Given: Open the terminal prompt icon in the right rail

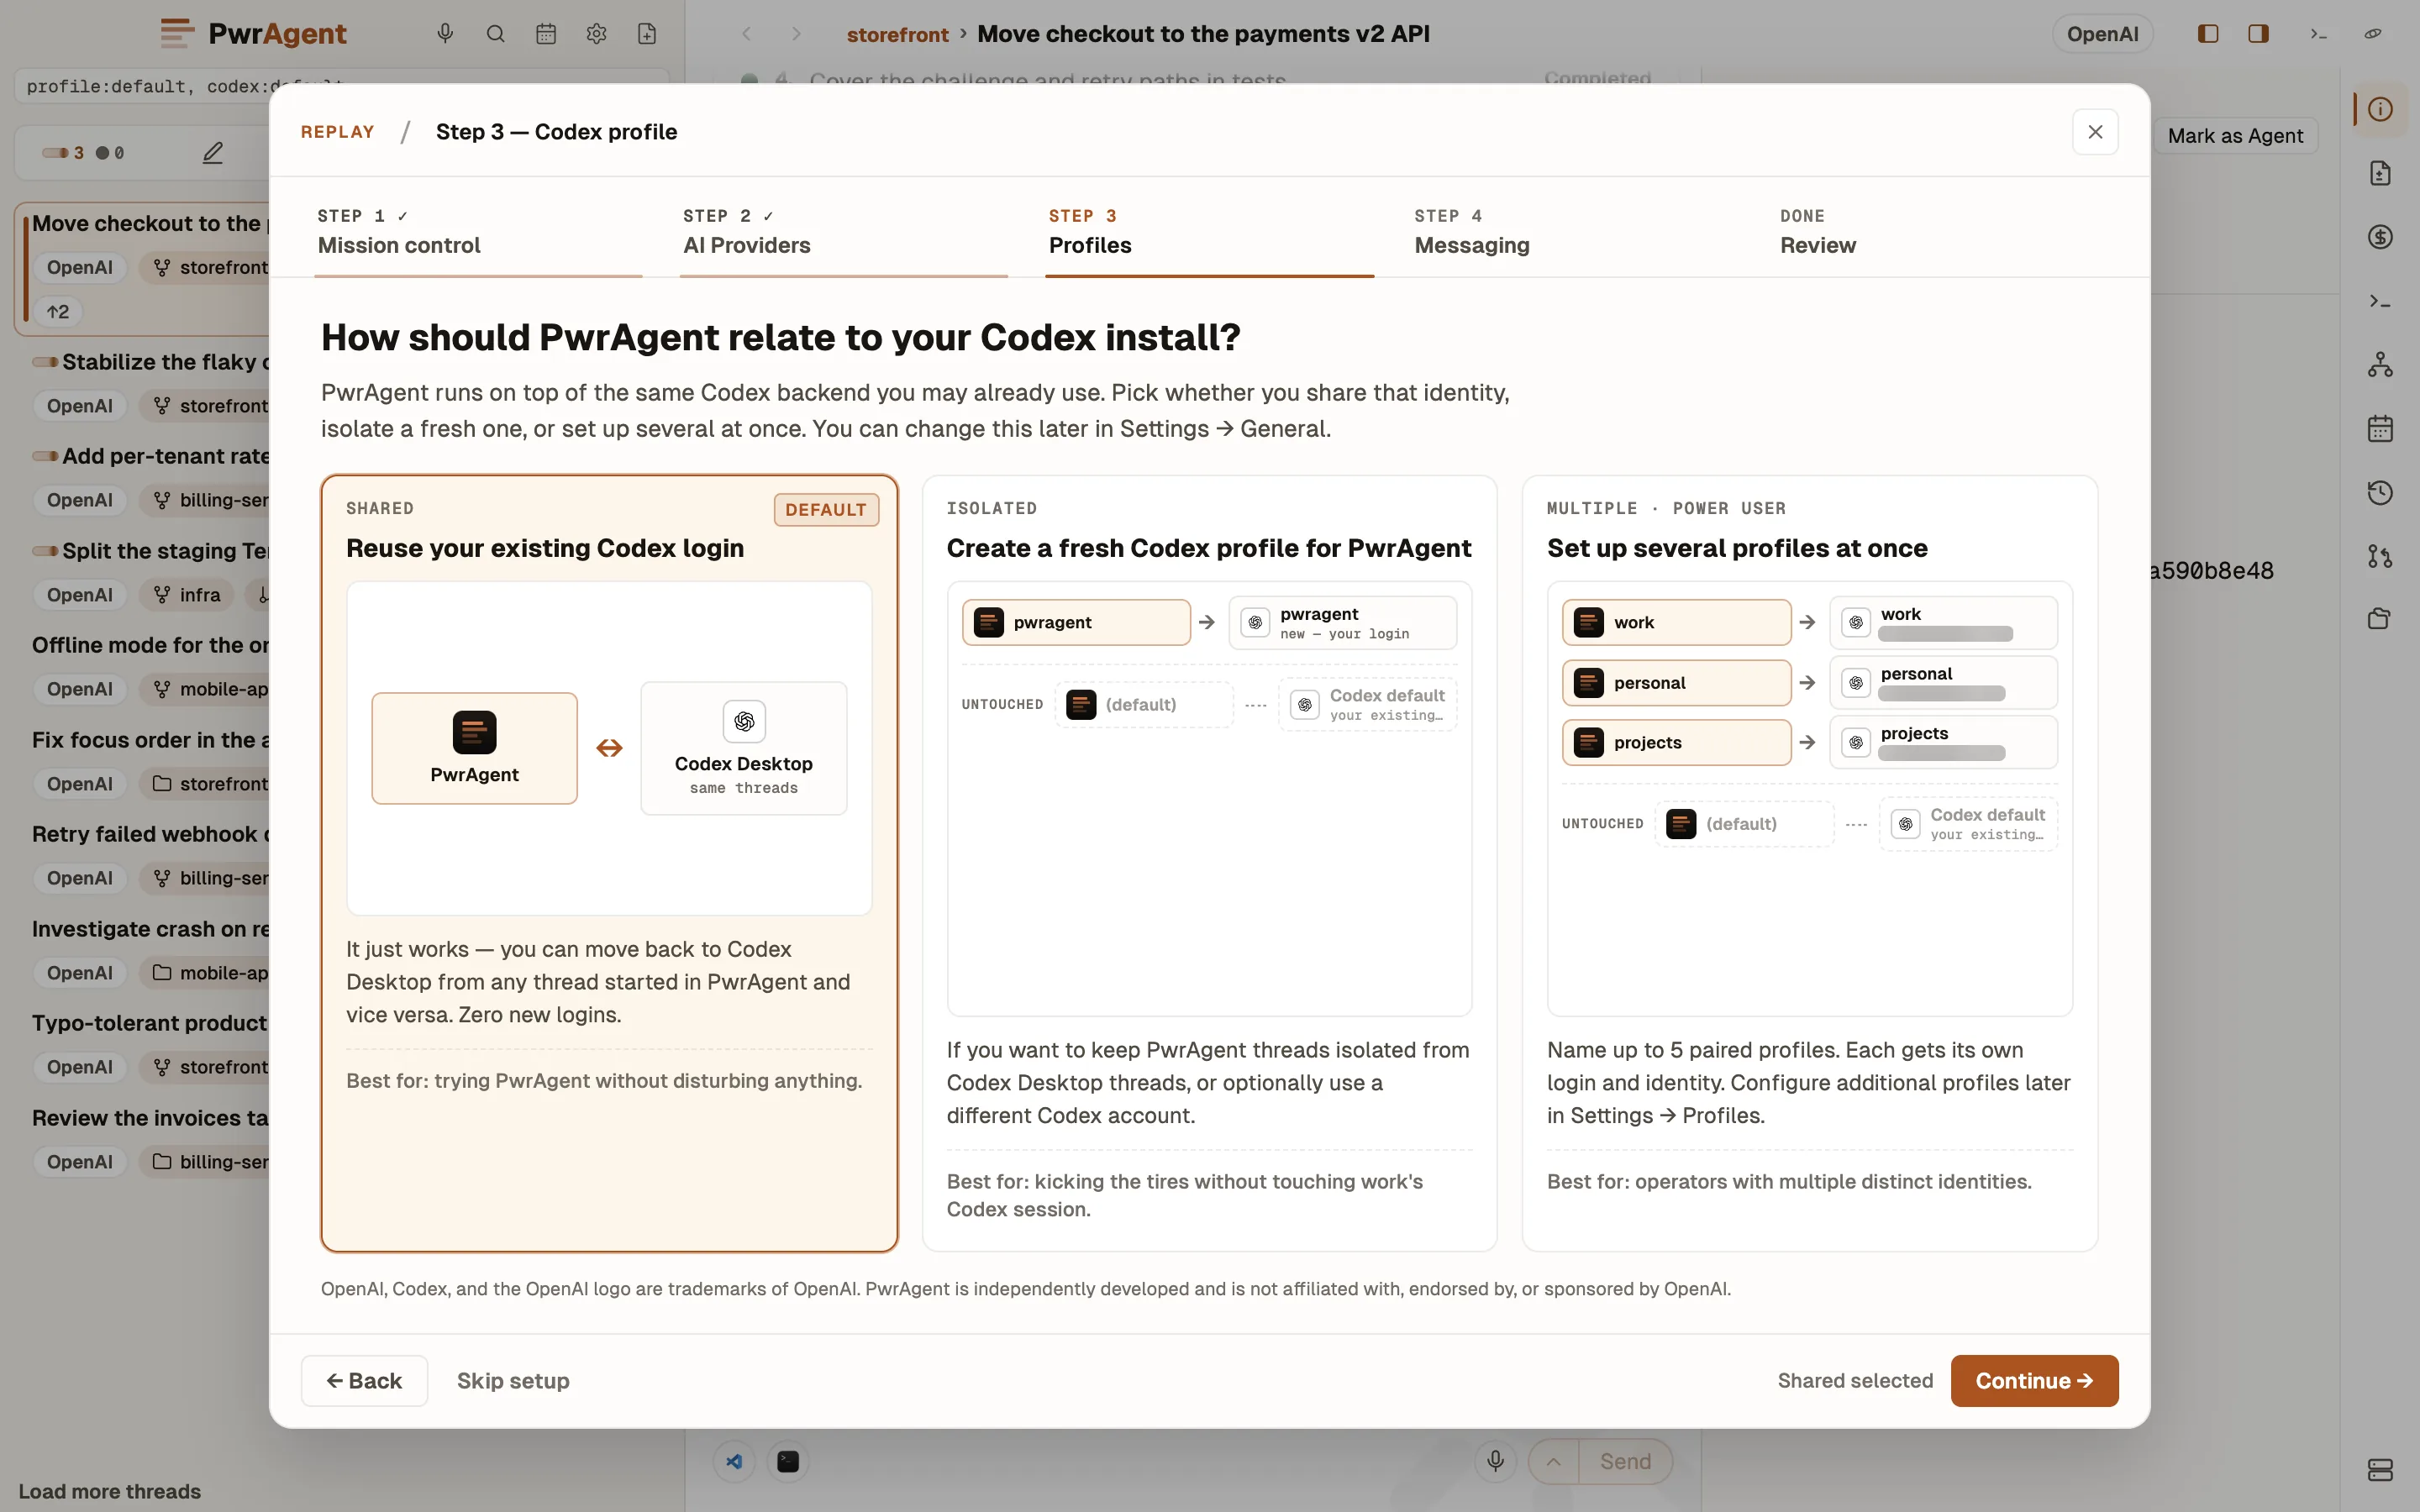Looking at the screenshot, I should pos(2380,301).
